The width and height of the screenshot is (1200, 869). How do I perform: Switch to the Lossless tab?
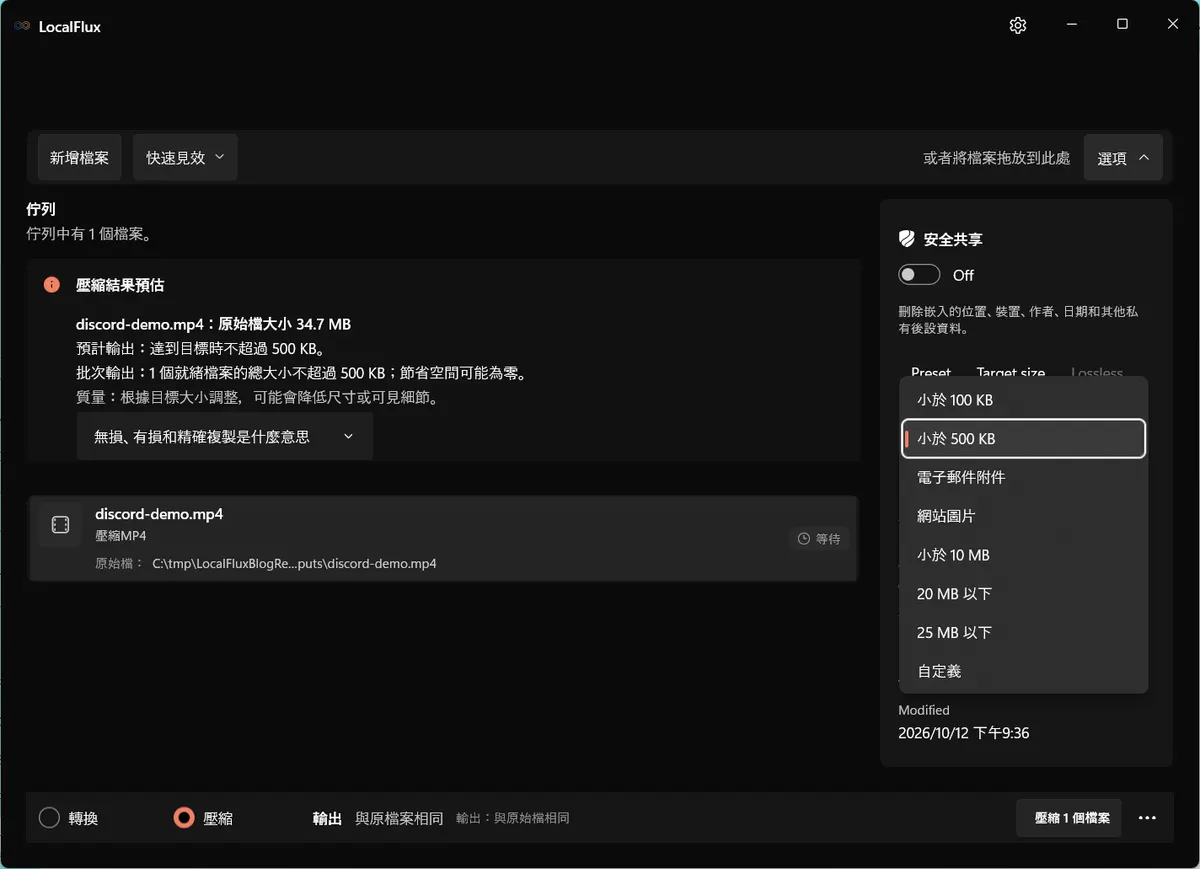pos(1097,372)
